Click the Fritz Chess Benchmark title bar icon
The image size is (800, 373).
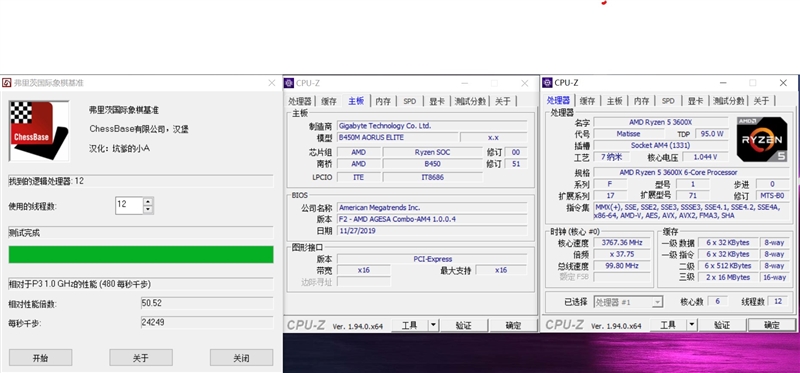click(x=7, y=83)
